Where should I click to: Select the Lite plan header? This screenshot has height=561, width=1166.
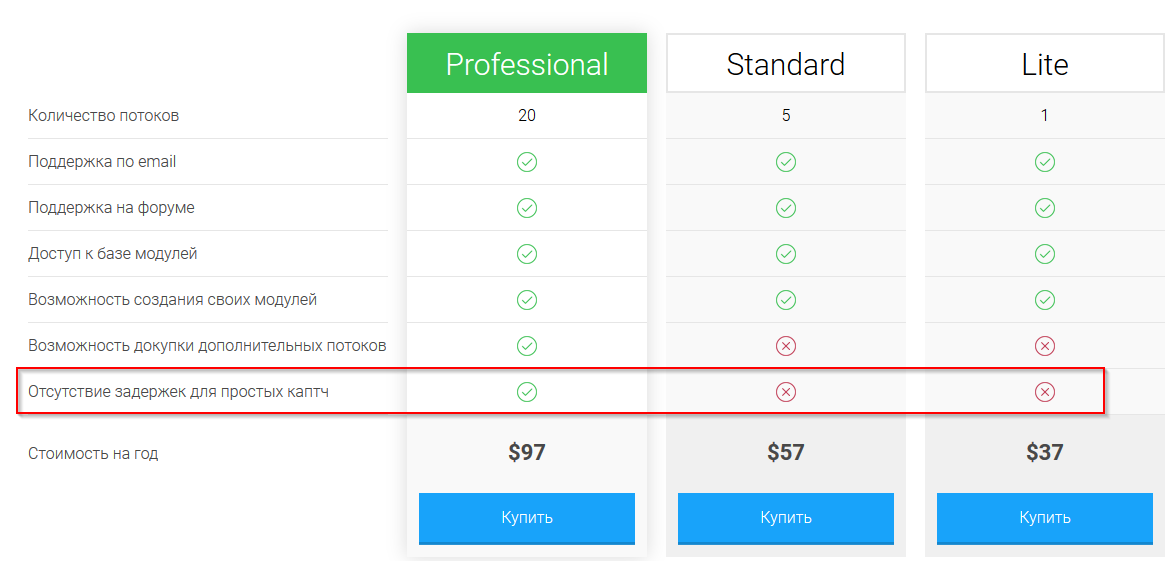(1045, 63)
